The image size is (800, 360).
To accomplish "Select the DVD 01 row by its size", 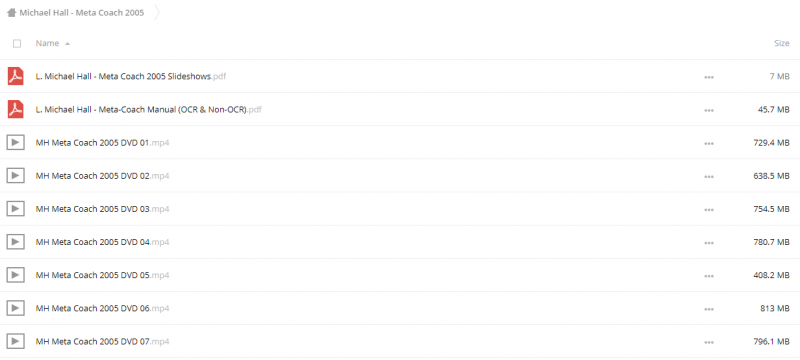I will 771,143.
